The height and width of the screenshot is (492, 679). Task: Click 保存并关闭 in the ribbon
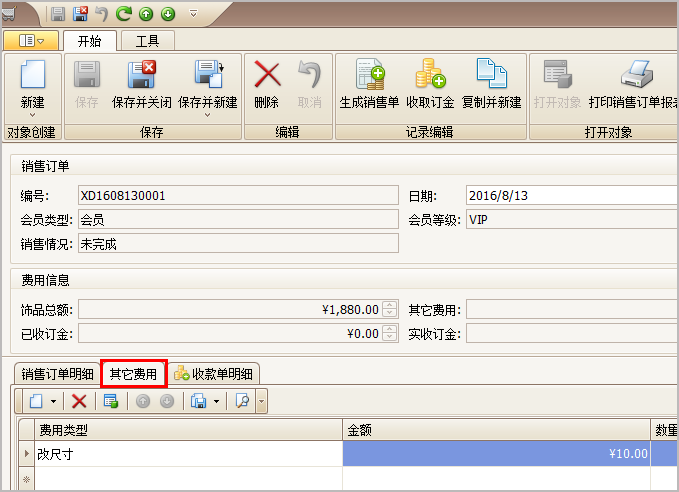[x=142, y=84]
